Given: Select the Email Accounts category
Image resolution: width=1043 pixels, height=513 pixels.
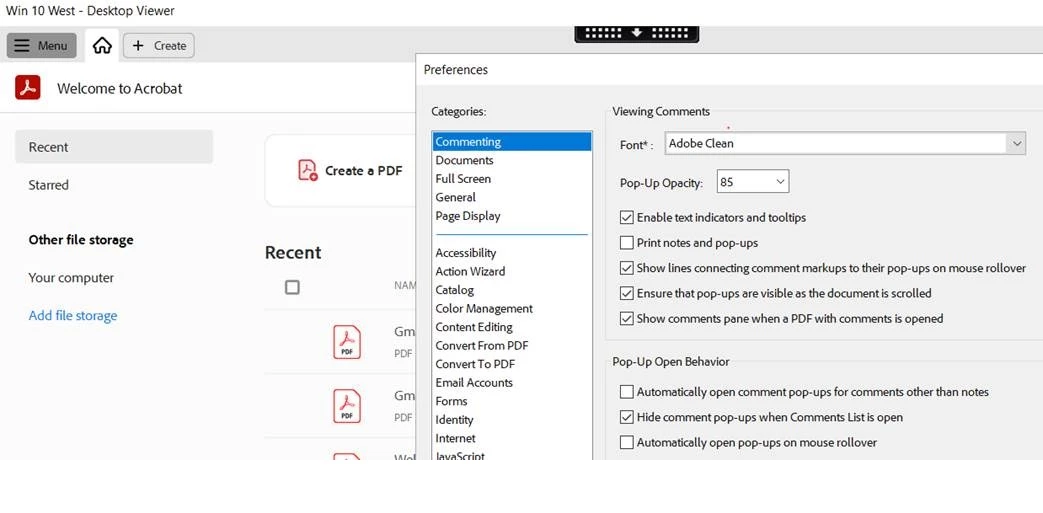Looking at the screenshot, I should tap(512, 383).
